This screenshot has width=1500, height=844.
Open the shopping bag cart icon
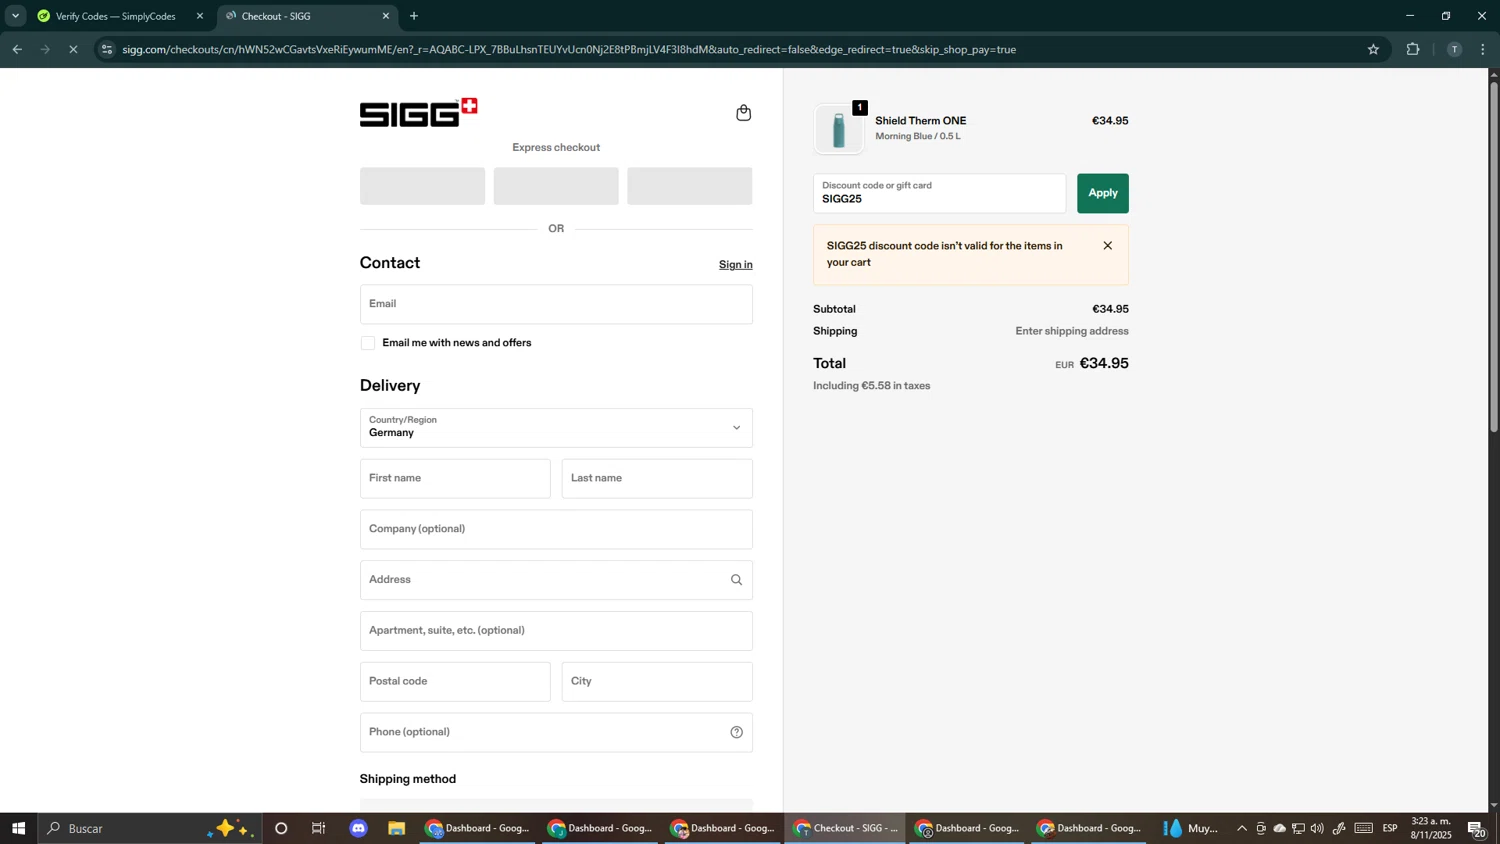point(743,113)
